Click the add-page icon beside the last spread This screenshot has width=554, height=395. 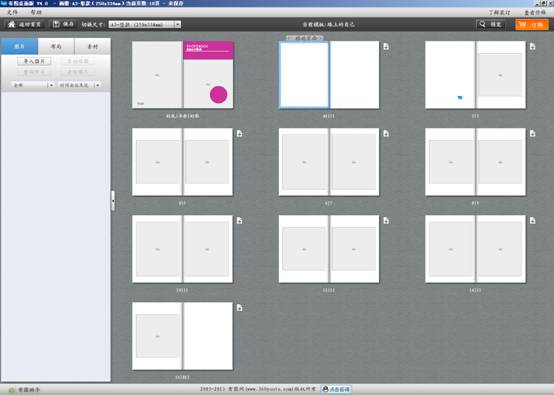pos(240,307)
